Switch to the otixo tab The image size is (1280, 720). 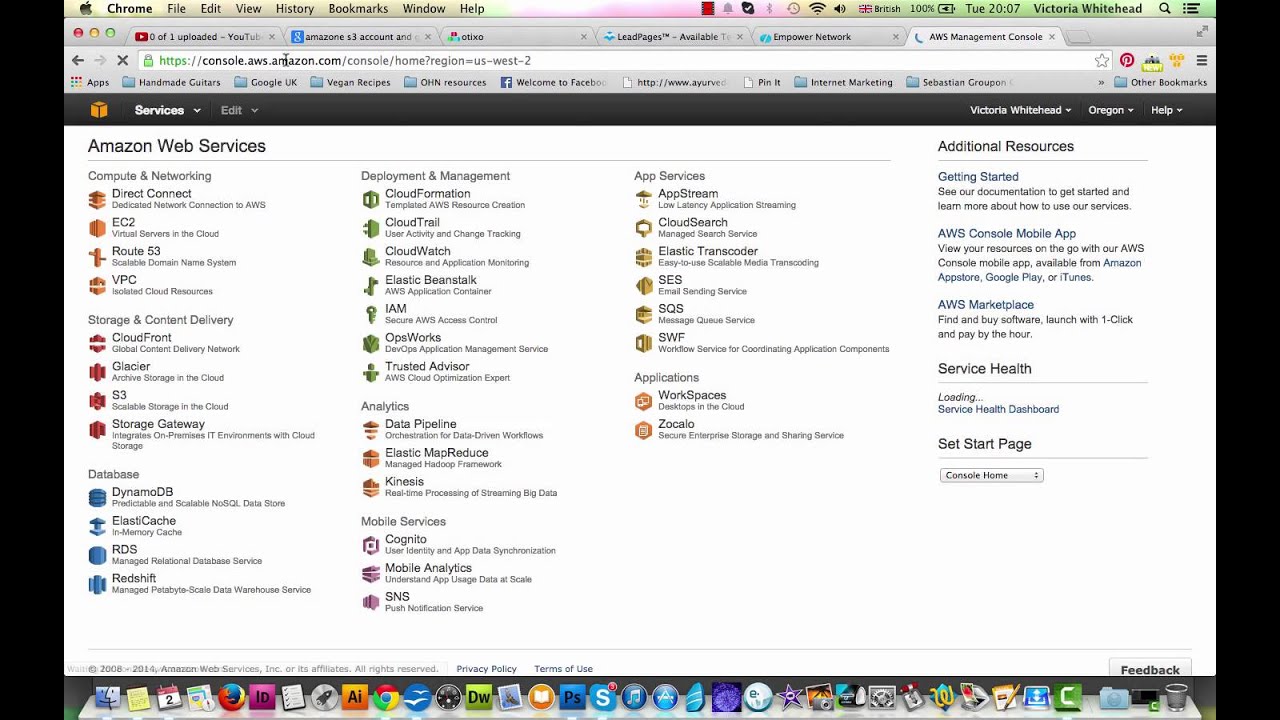[515, 37]
